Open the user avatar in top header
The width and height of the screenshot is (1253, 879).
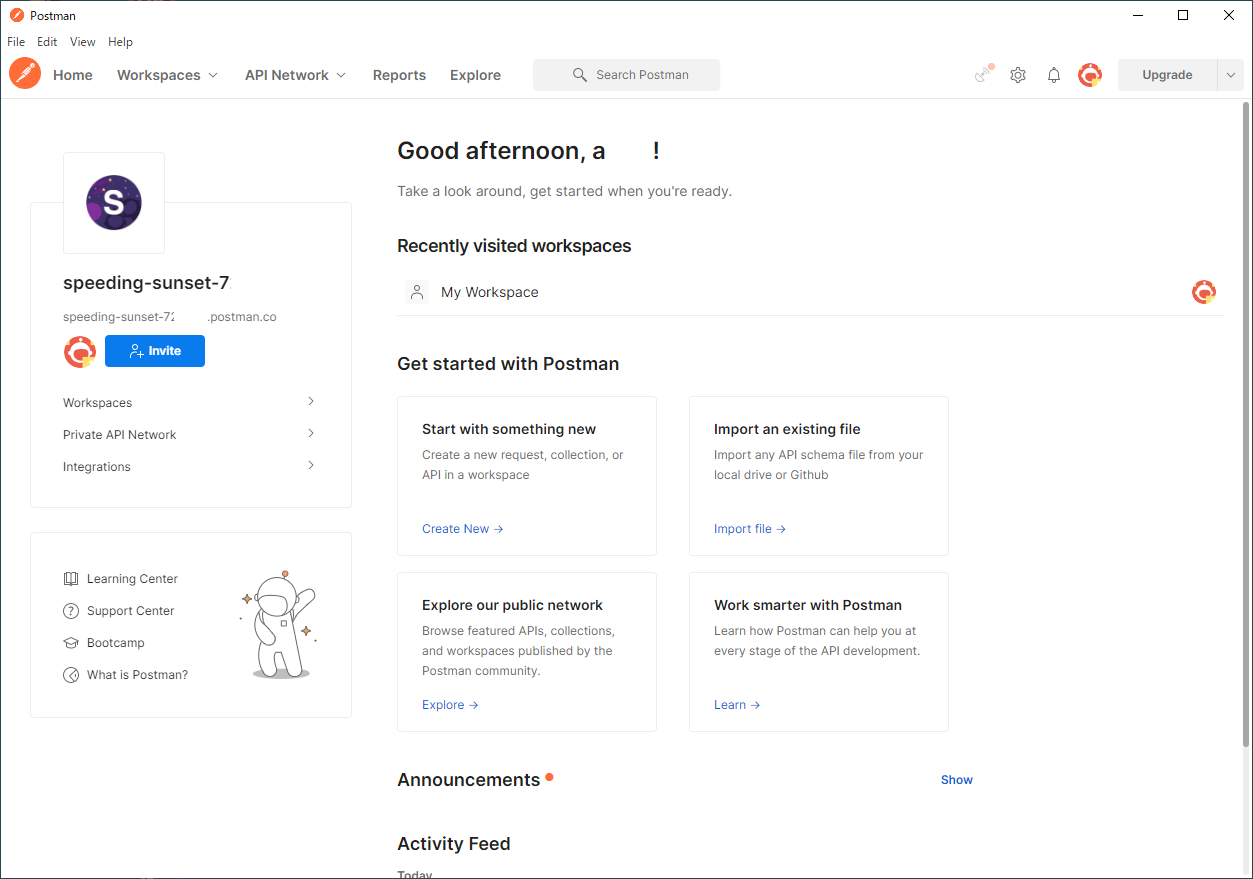(1090, 75)
